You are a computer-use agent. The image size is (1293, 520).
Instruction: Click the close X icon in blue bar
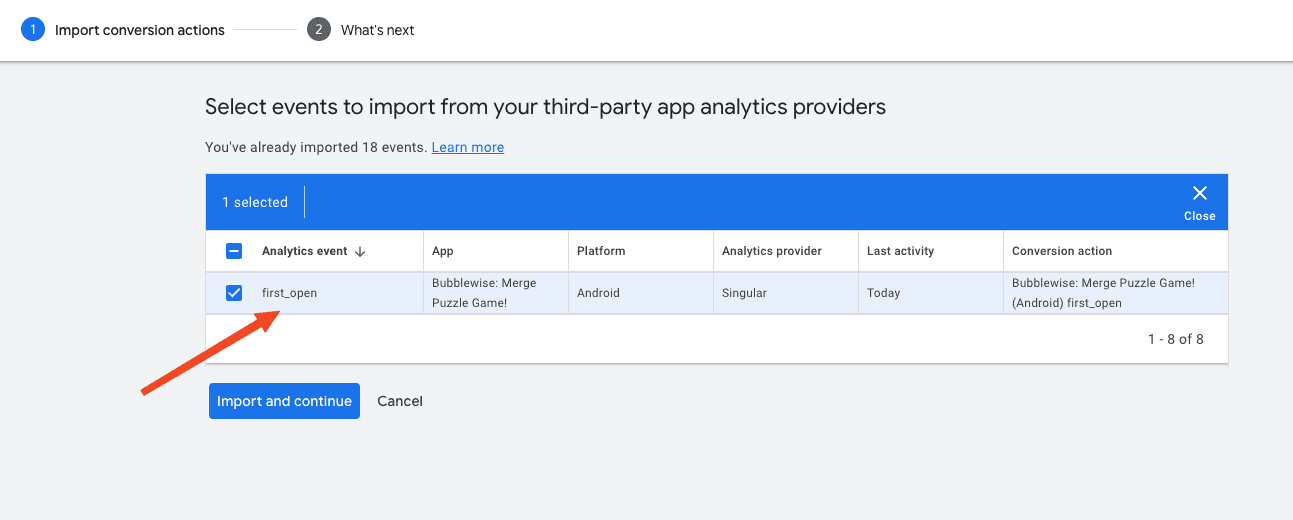coord(1199,194)
